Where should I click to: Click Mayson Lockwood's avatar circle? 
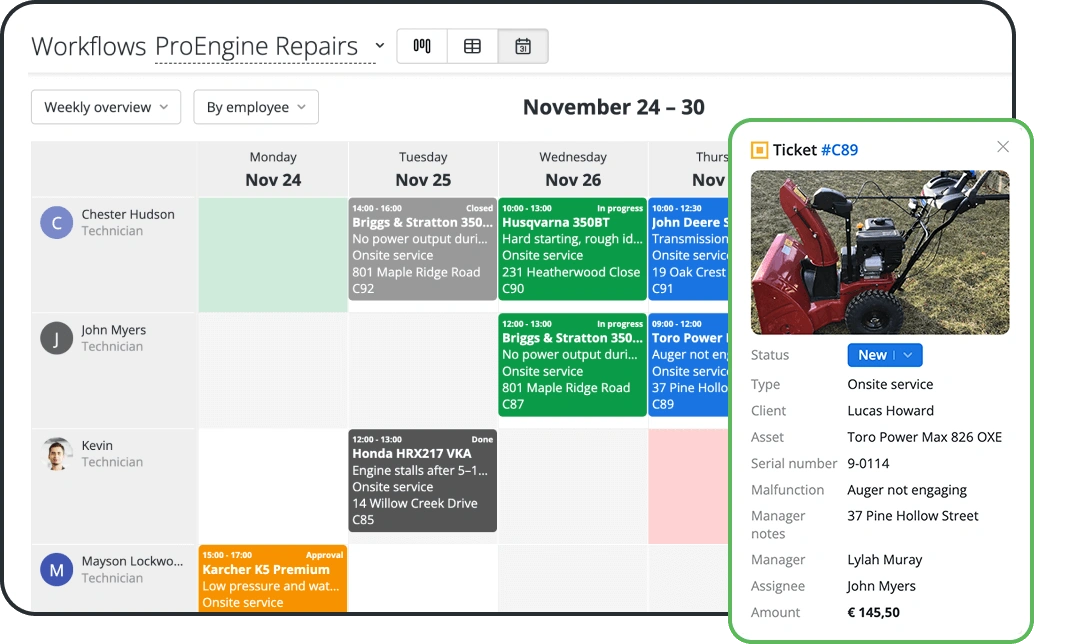pos(57,570)
